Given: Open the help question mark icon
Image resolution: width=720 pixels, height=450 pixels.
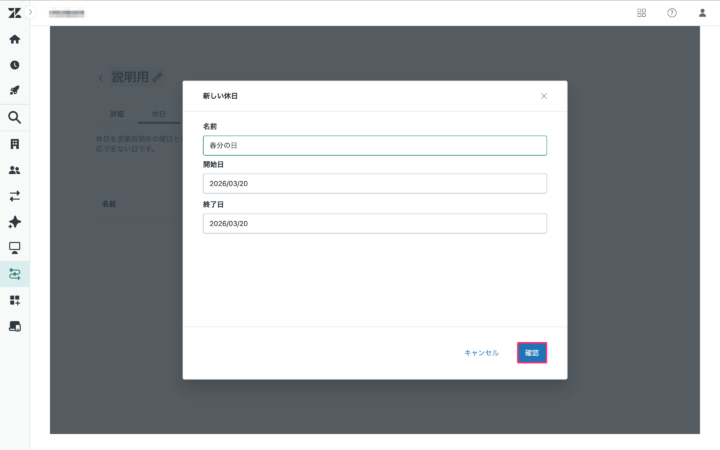Looking at the screenshot, I should [x=671, y=13].
